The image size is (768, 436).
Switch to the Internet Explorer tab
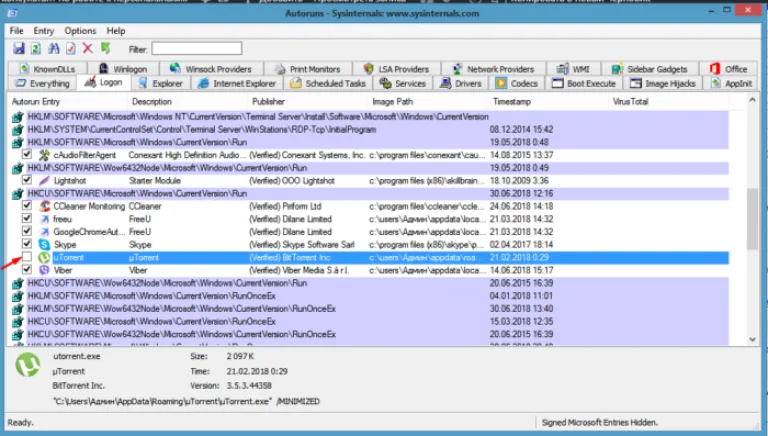tap(237, 84)
